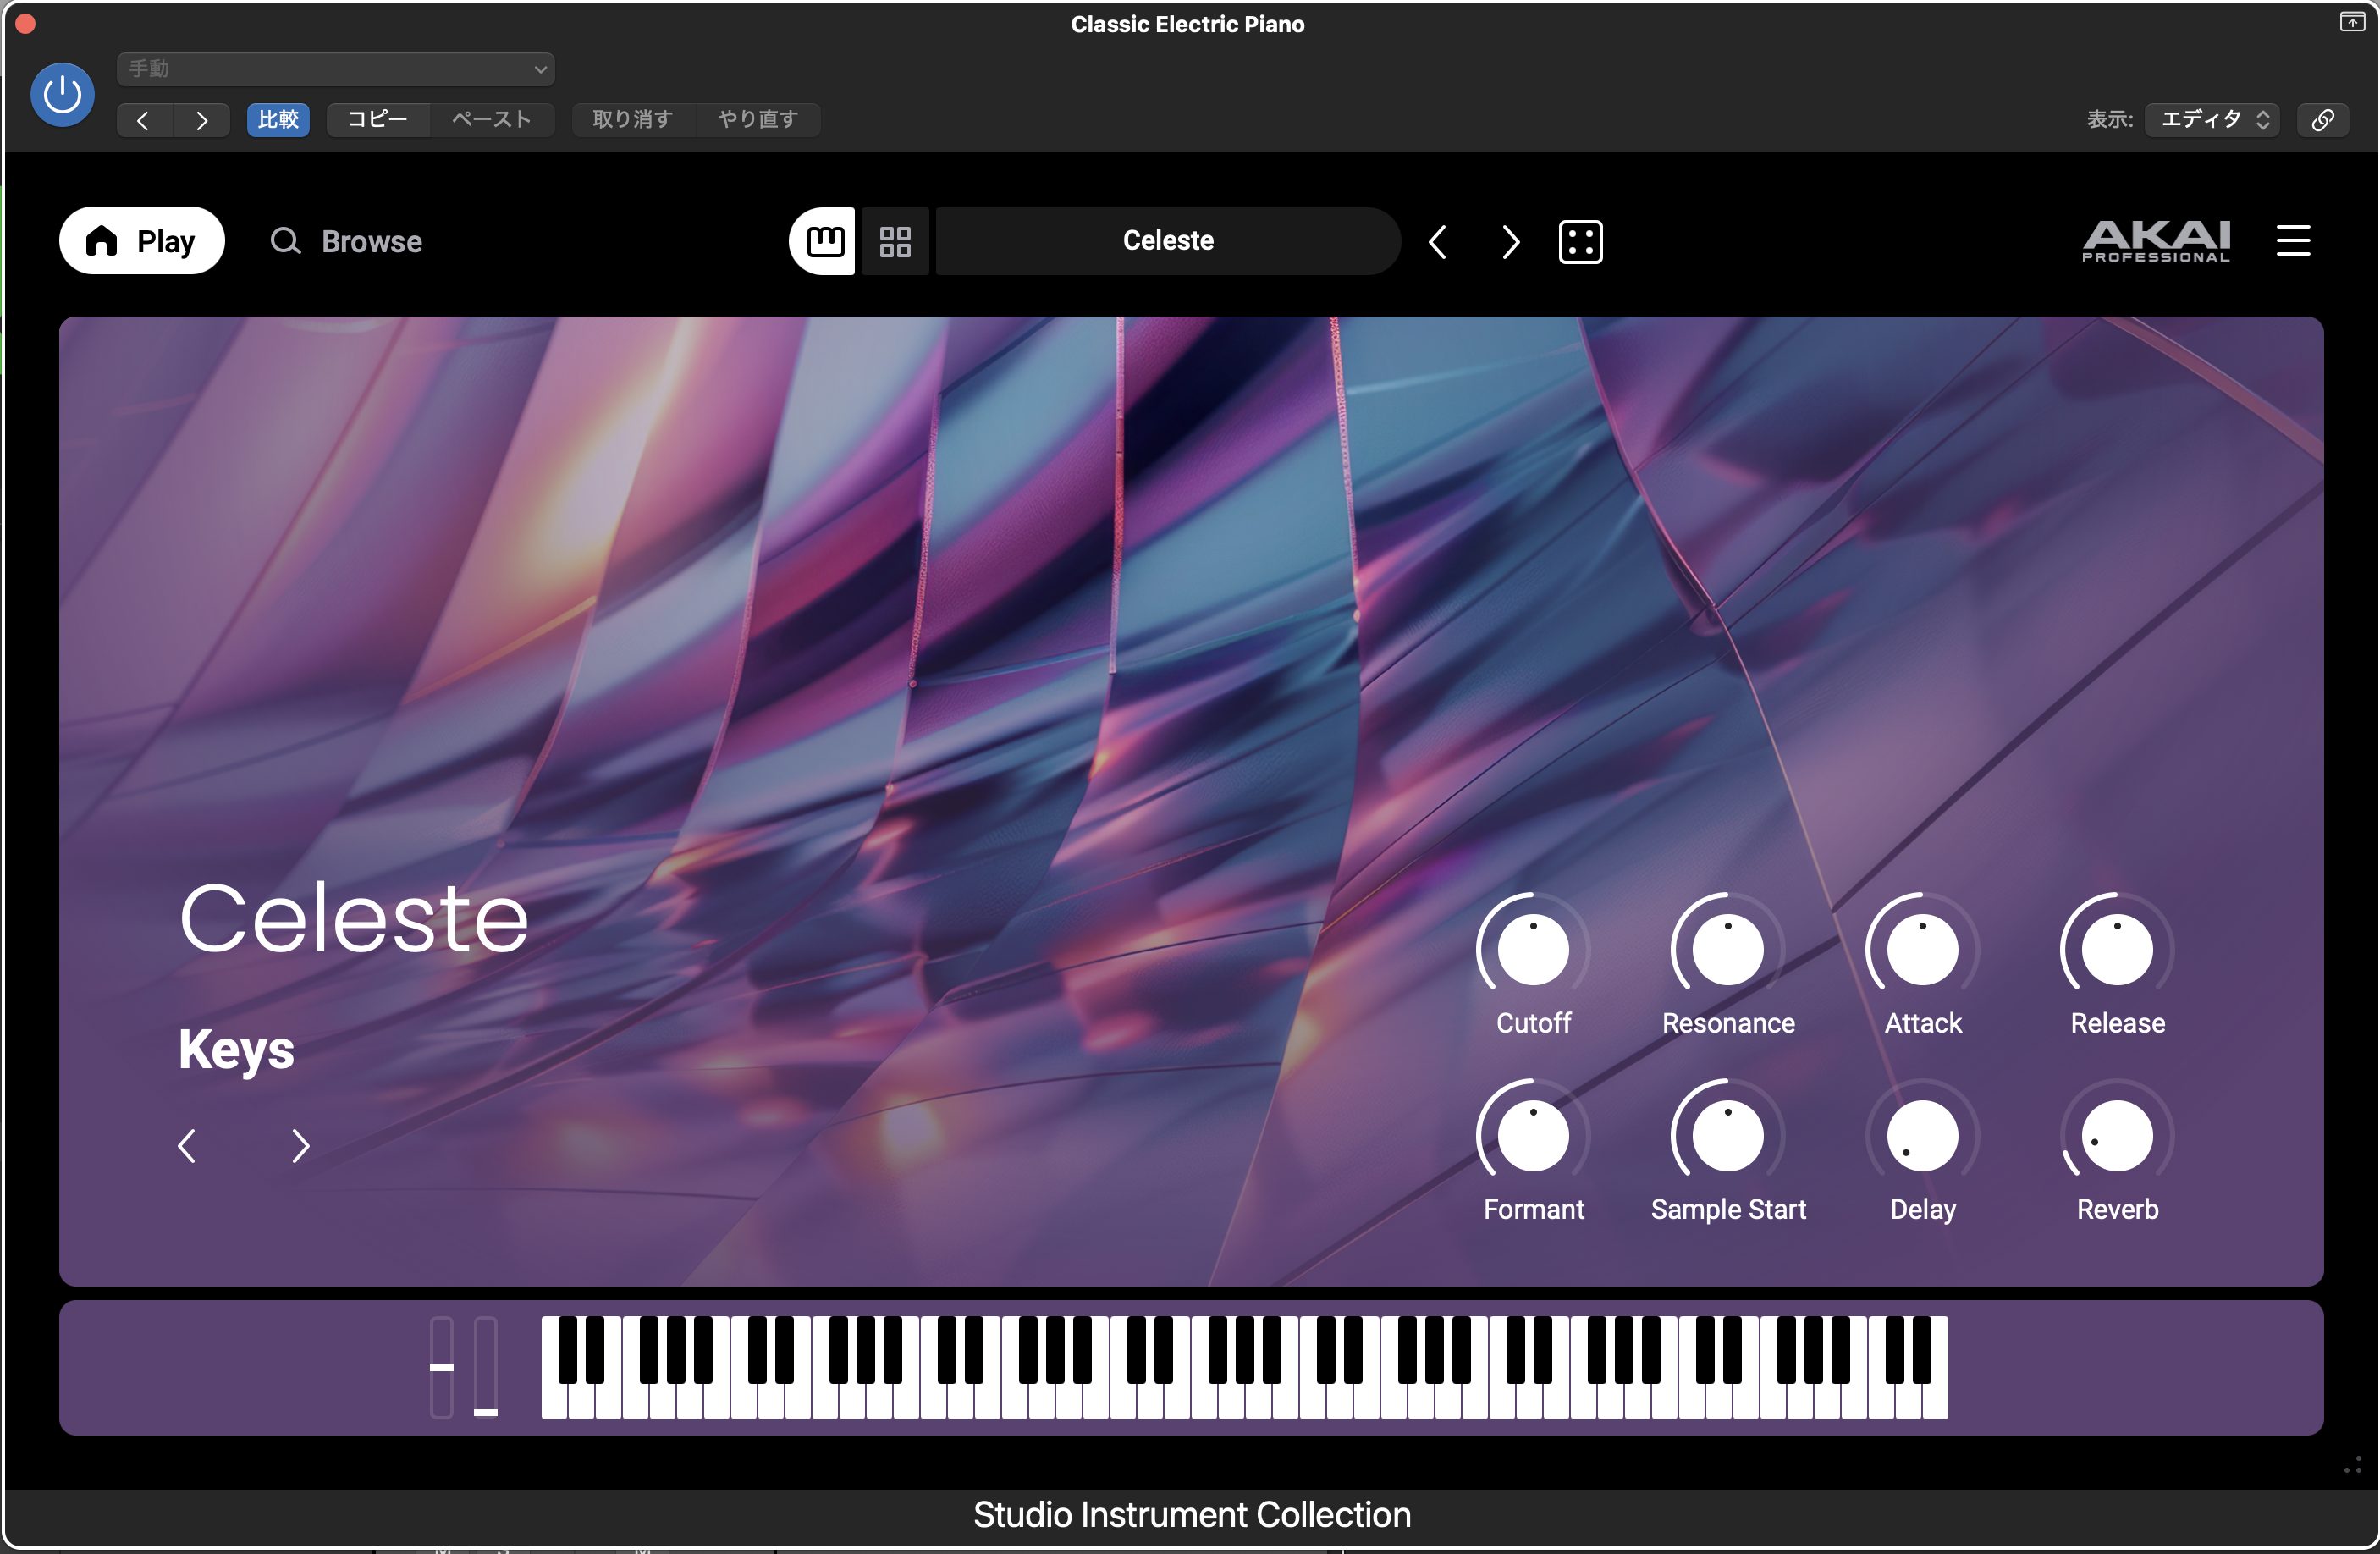This screenshot has width=2380, height=1554.
Task: Go to previous preset arrow beside Celeste
Action: pyautogui.click(x=1438, y=241)
